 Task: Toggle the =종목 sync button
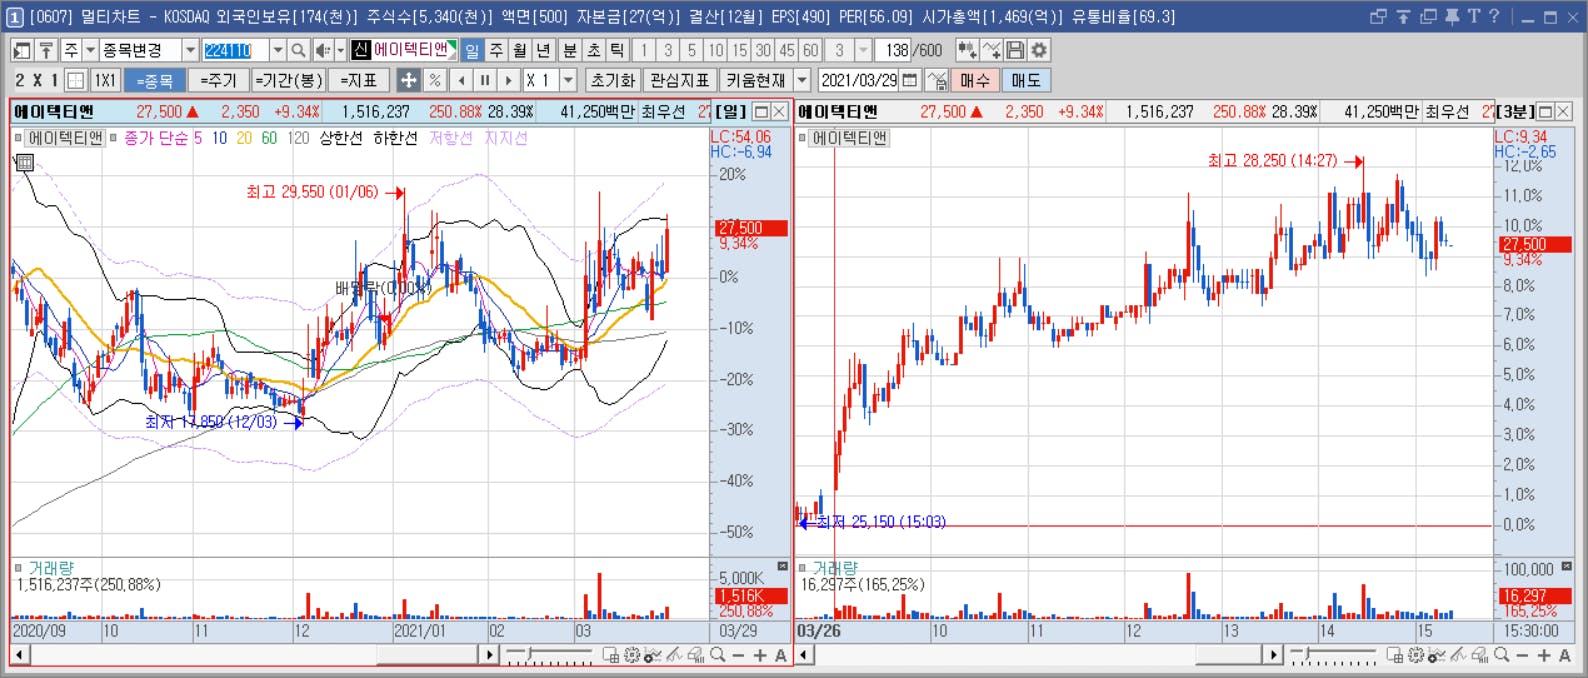tap(155, 80)
